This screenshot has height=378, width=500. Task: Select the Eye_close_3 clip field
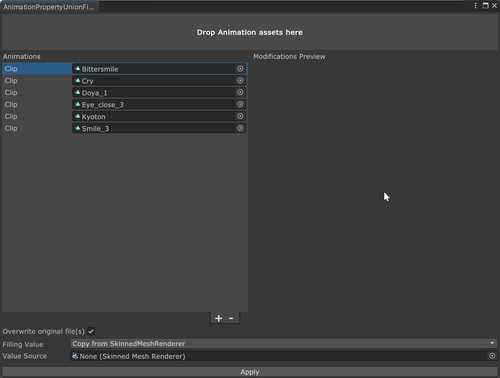[x=159, y=104]
